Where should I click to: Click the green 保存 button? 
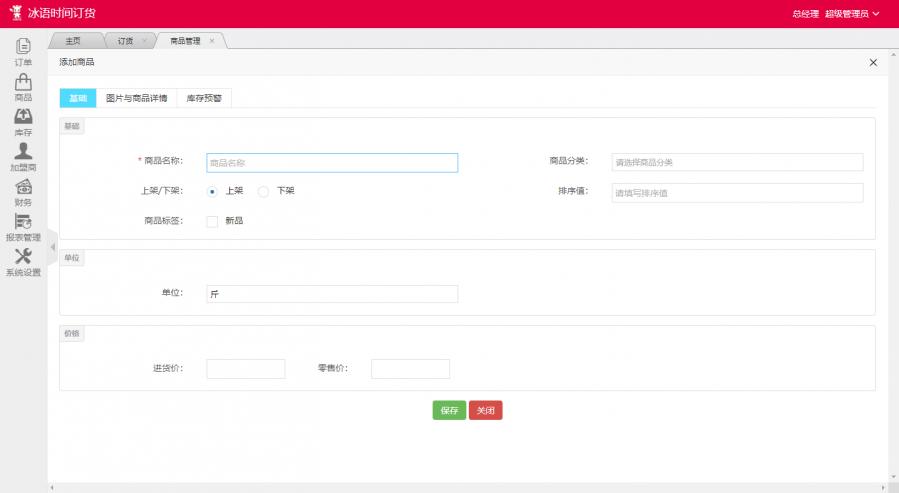point(449,410)
